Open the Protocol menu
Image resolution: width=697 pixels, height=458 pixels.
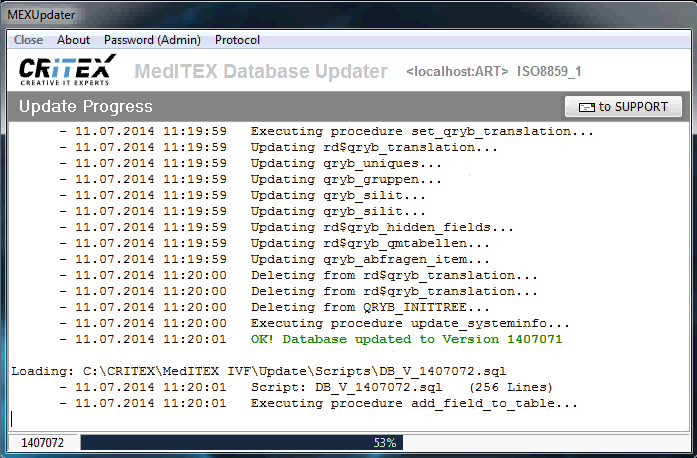pos(237,40)
